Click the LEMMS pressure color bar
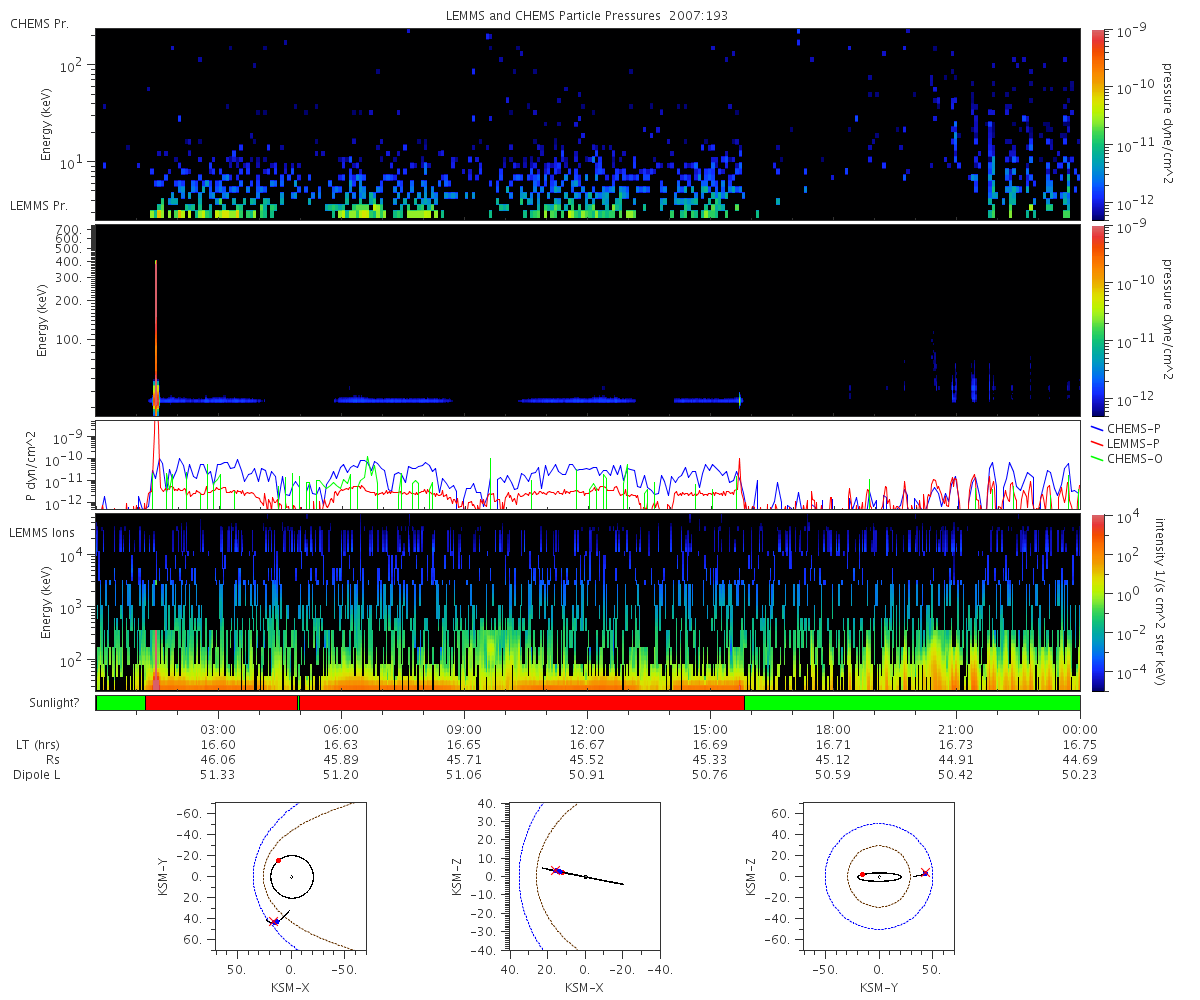Viewport: 1200px width, 1000px height. coord(1098,321)
